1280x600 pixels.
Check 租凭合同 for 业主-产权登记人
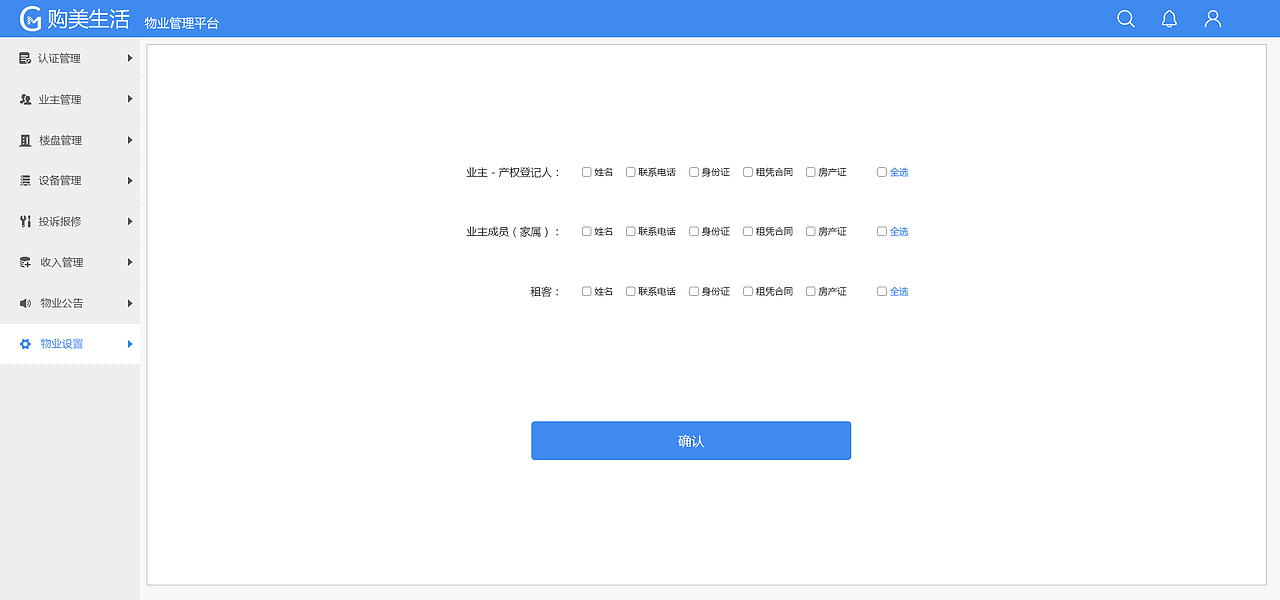[748, 172]
